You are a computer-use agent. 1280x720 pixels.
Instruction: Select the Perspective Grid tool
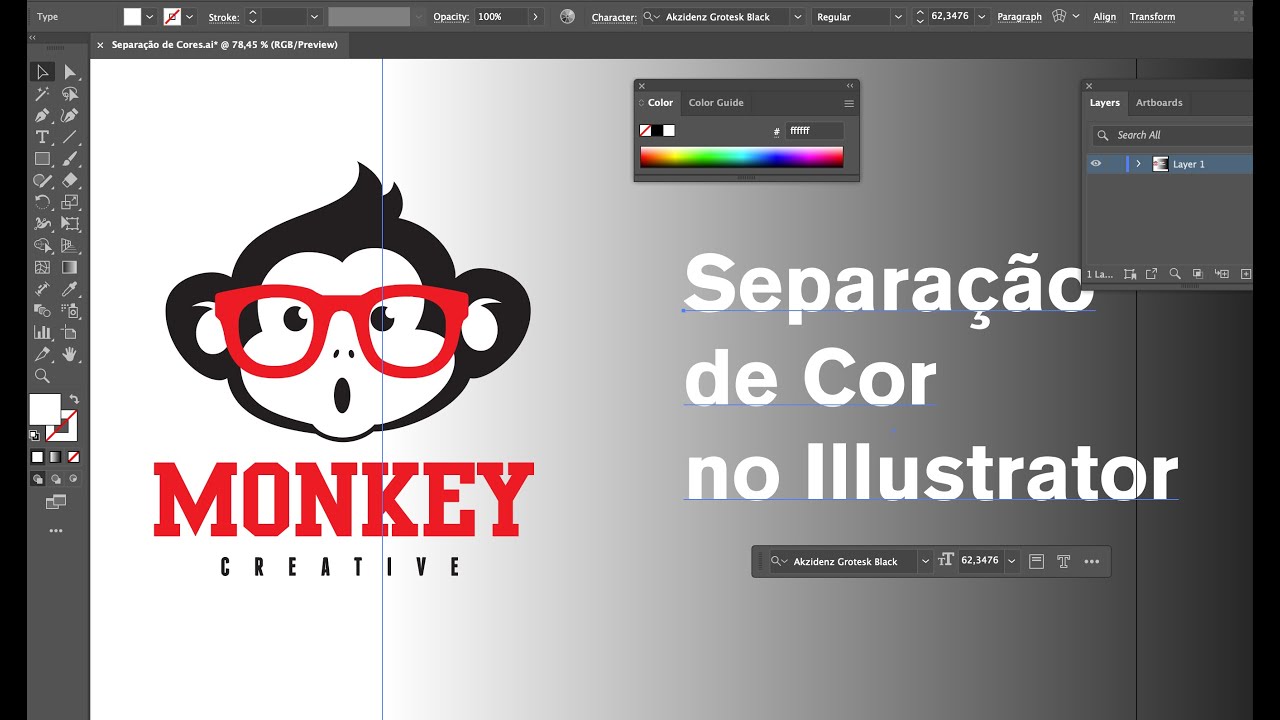(70, 246)
